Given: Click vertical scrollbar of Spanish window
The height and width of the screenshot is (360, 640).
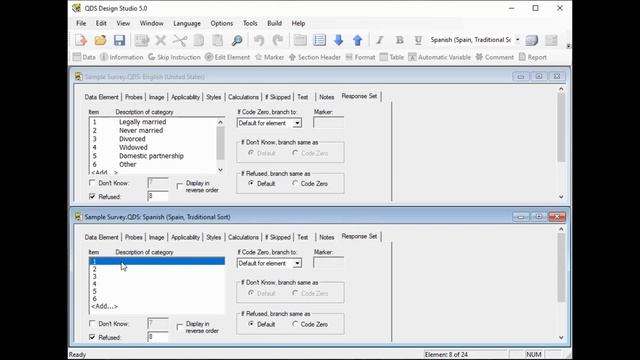Looking at the screenshot, I should tap(561, 283).
